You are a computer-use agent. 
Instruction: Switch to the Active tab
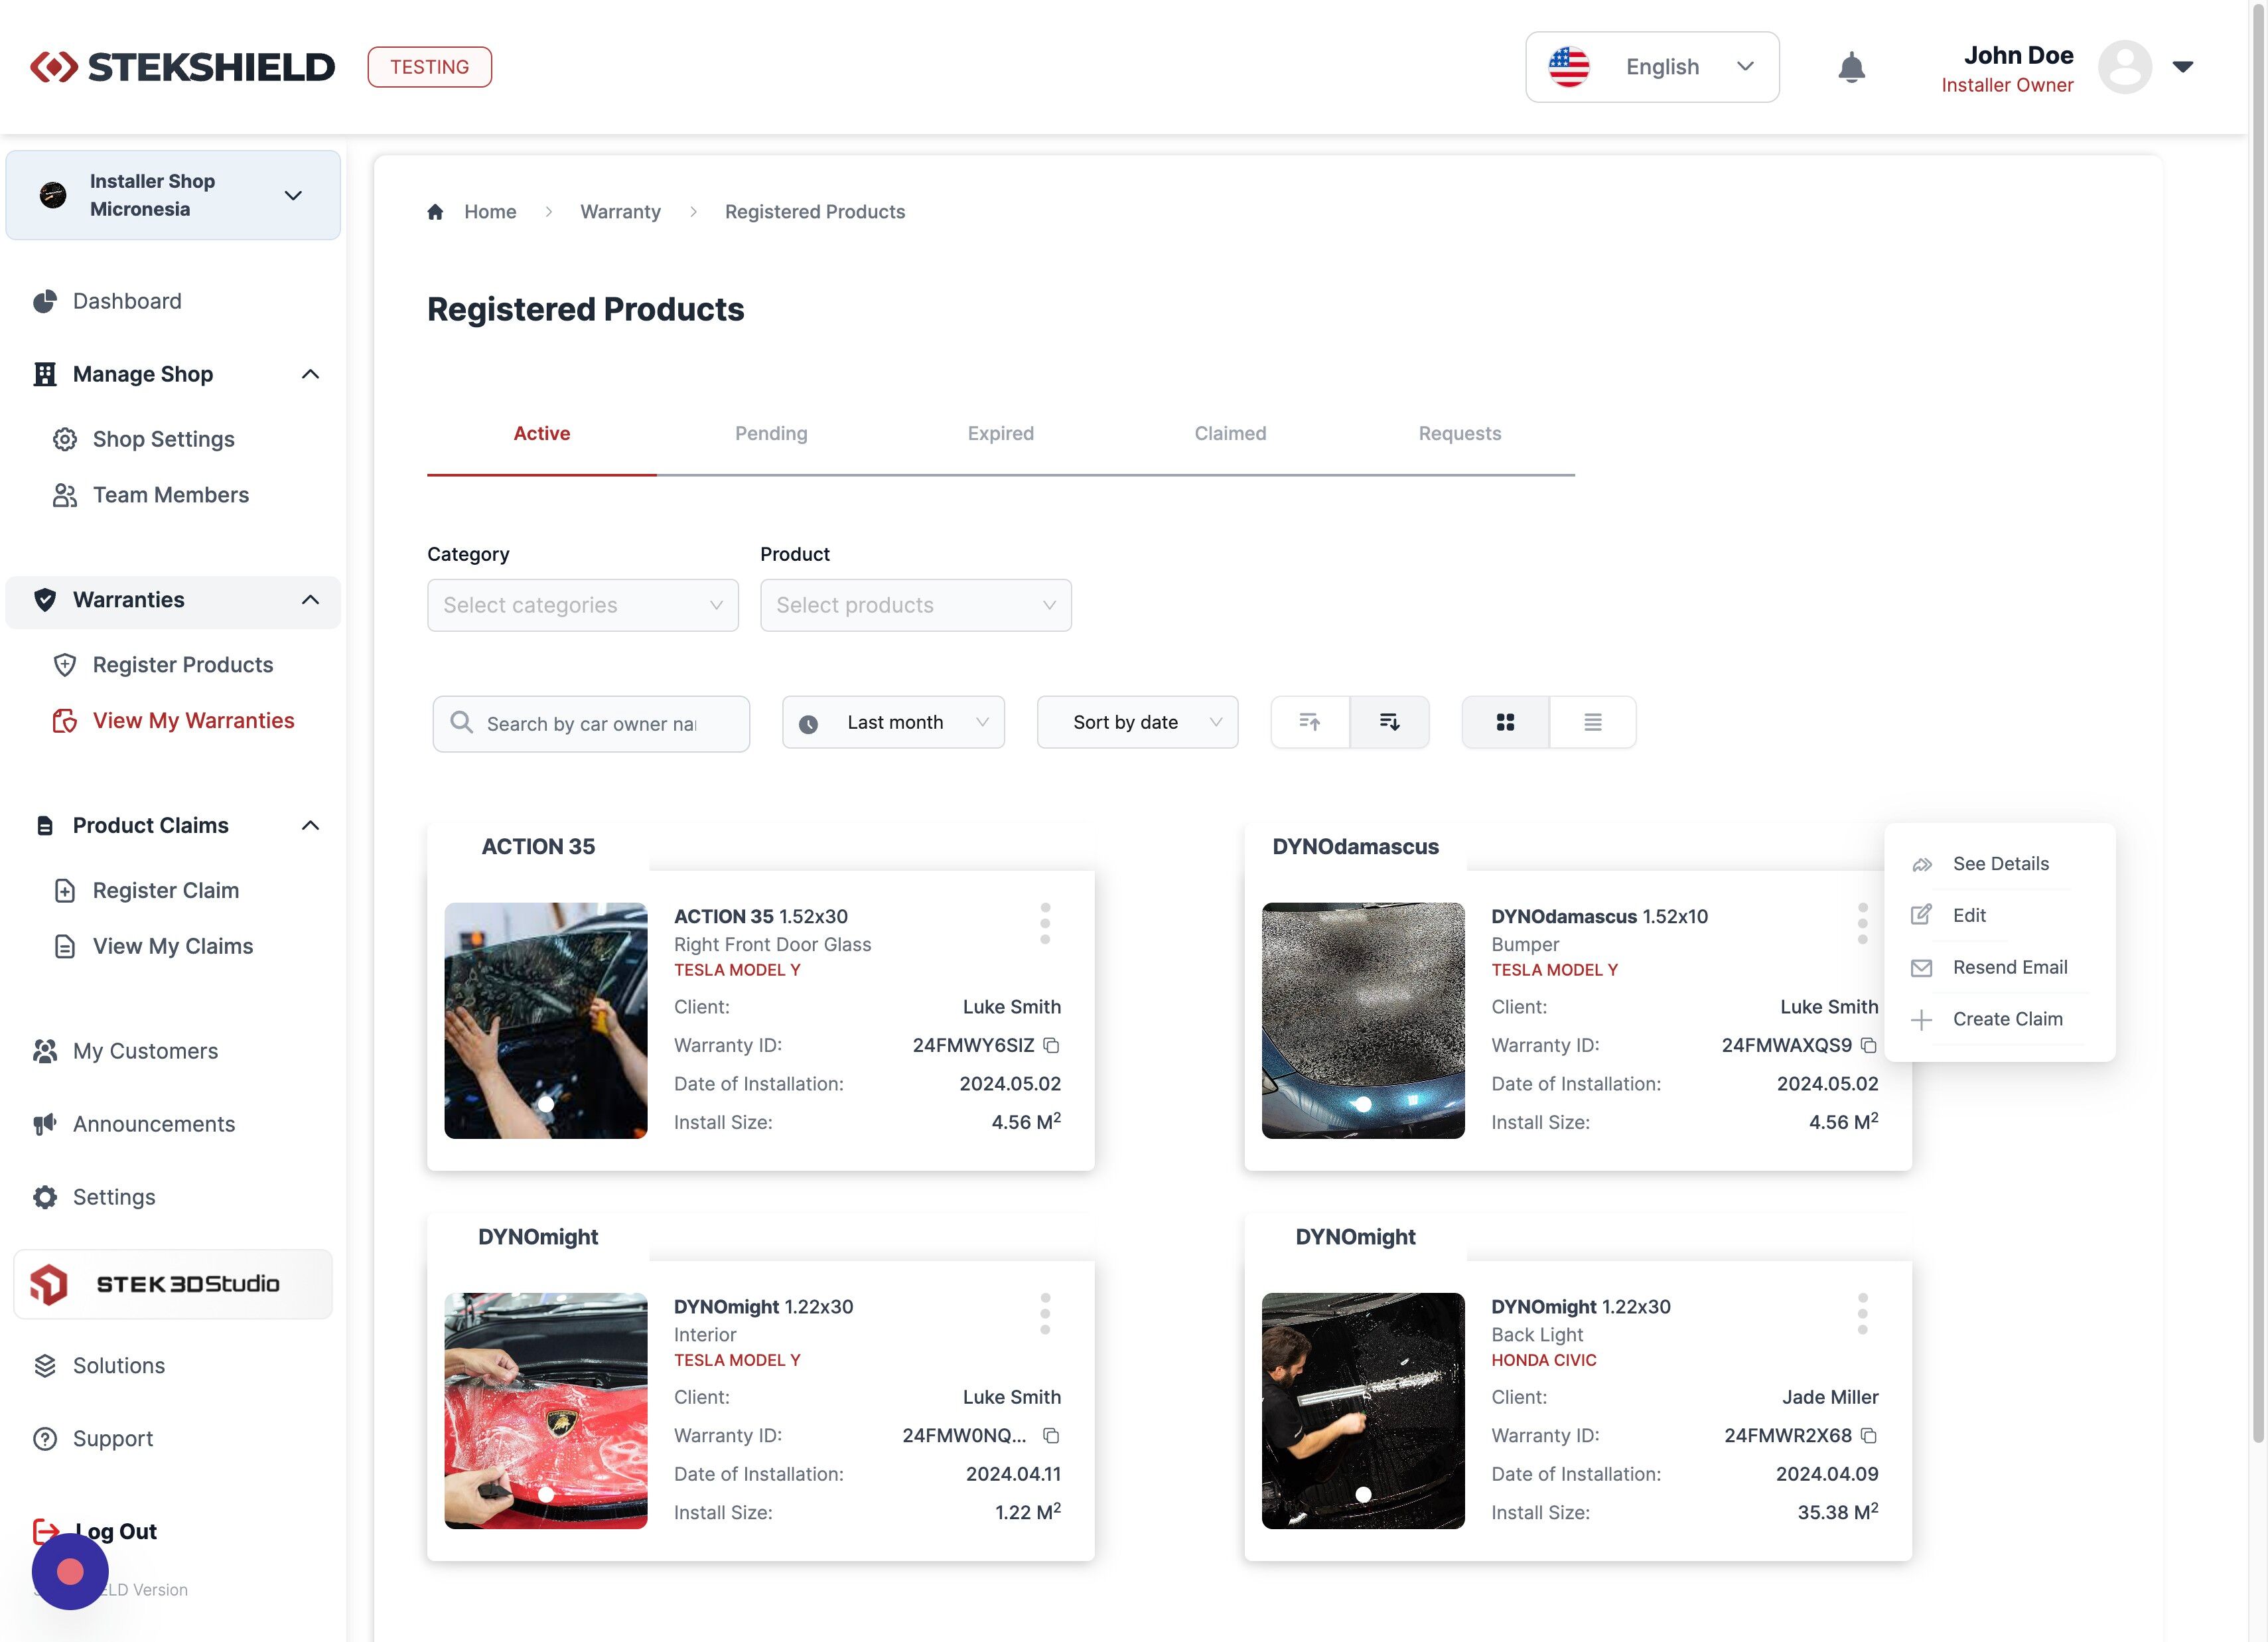coord(542,434)
